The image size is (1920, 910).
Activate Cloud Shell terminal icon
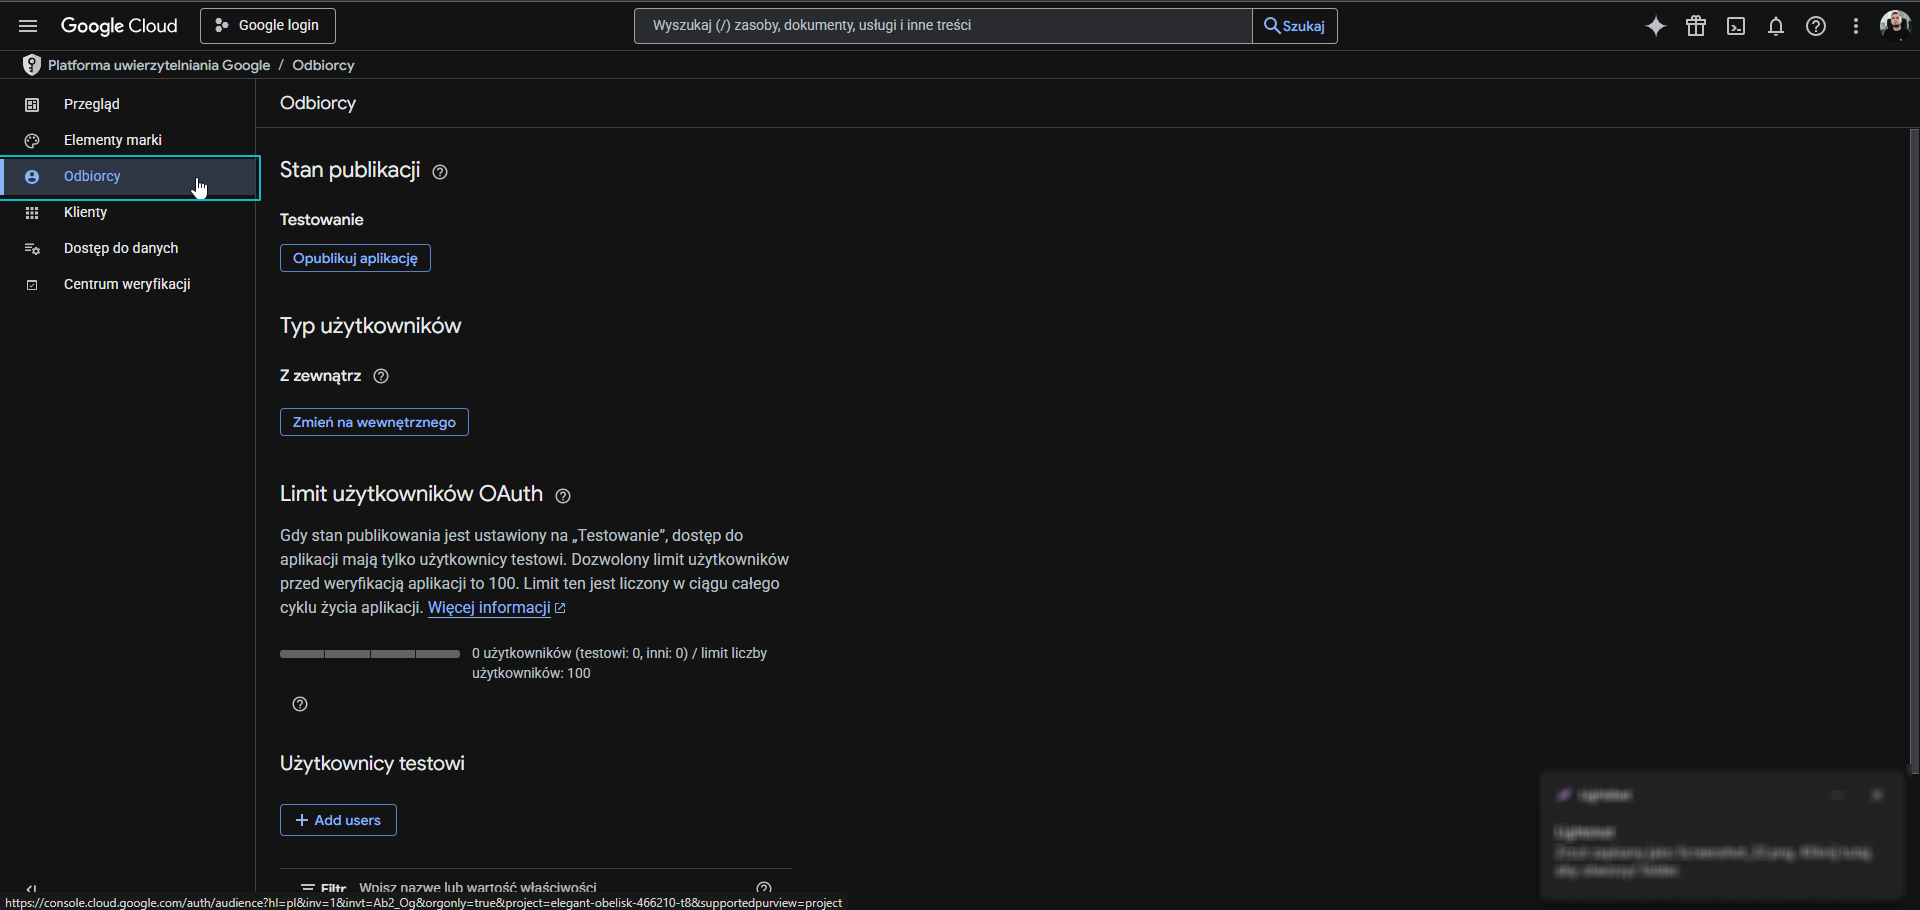1736,26
